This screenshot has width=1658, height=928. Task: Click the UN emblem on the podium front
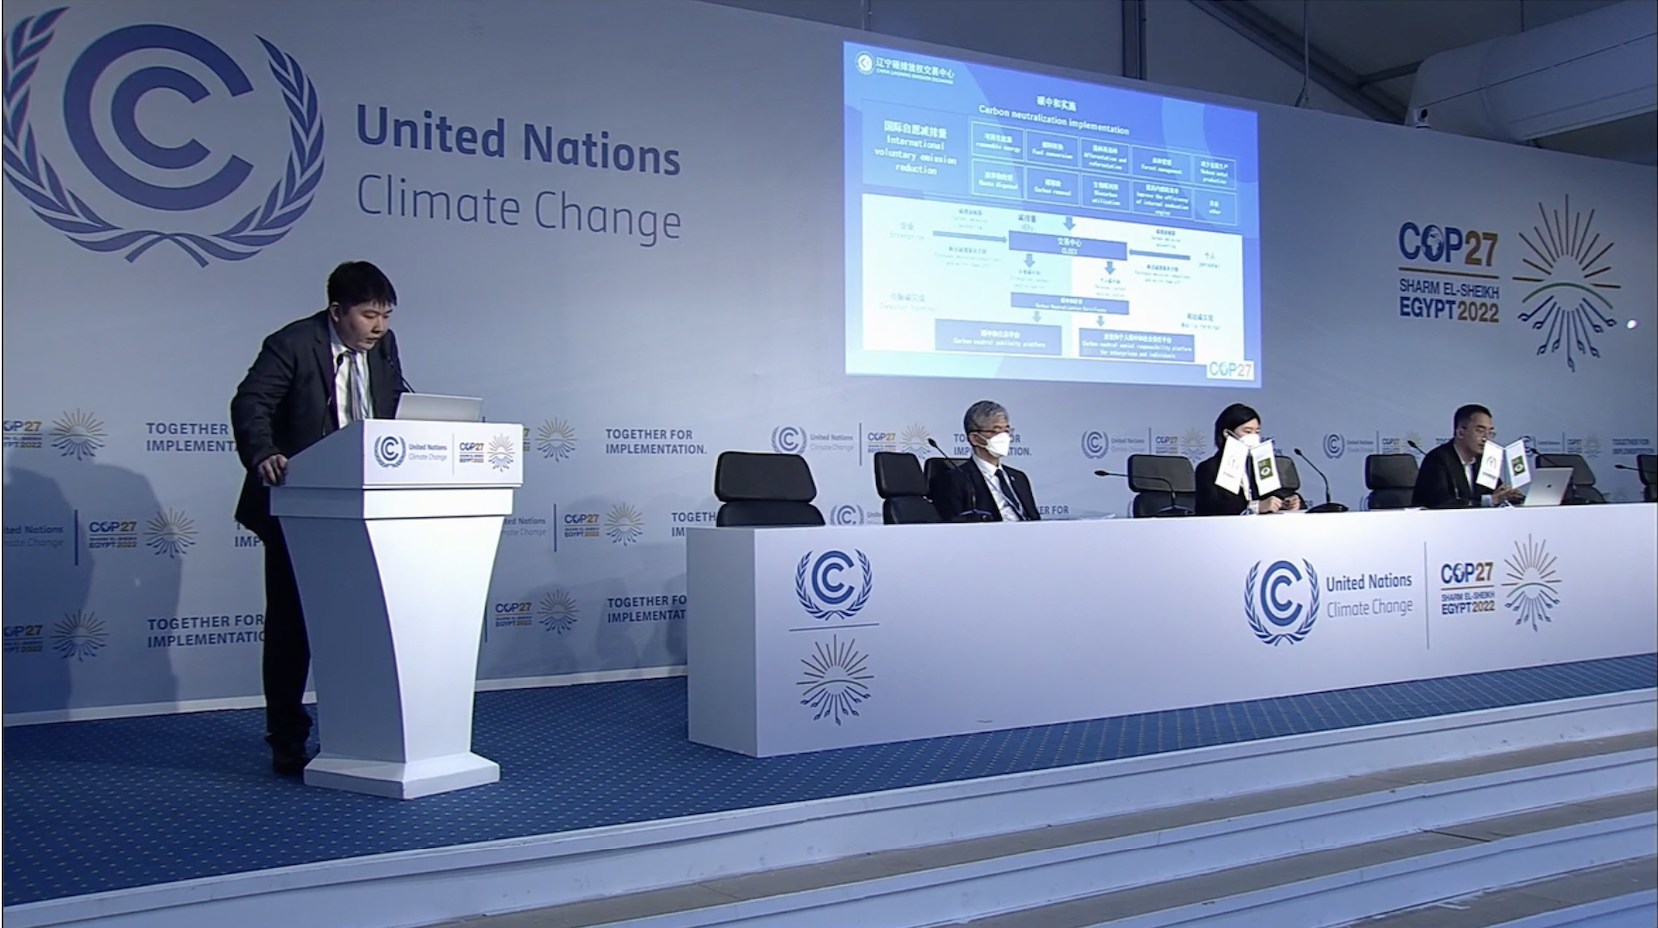click(x=389, y=451)
